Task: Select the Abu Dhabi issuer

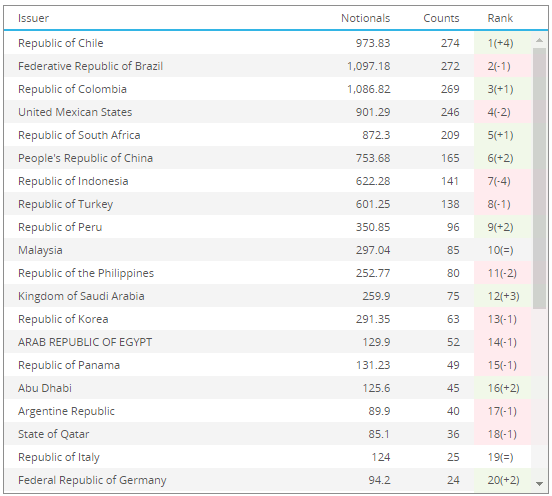Action: coord(45,388)
